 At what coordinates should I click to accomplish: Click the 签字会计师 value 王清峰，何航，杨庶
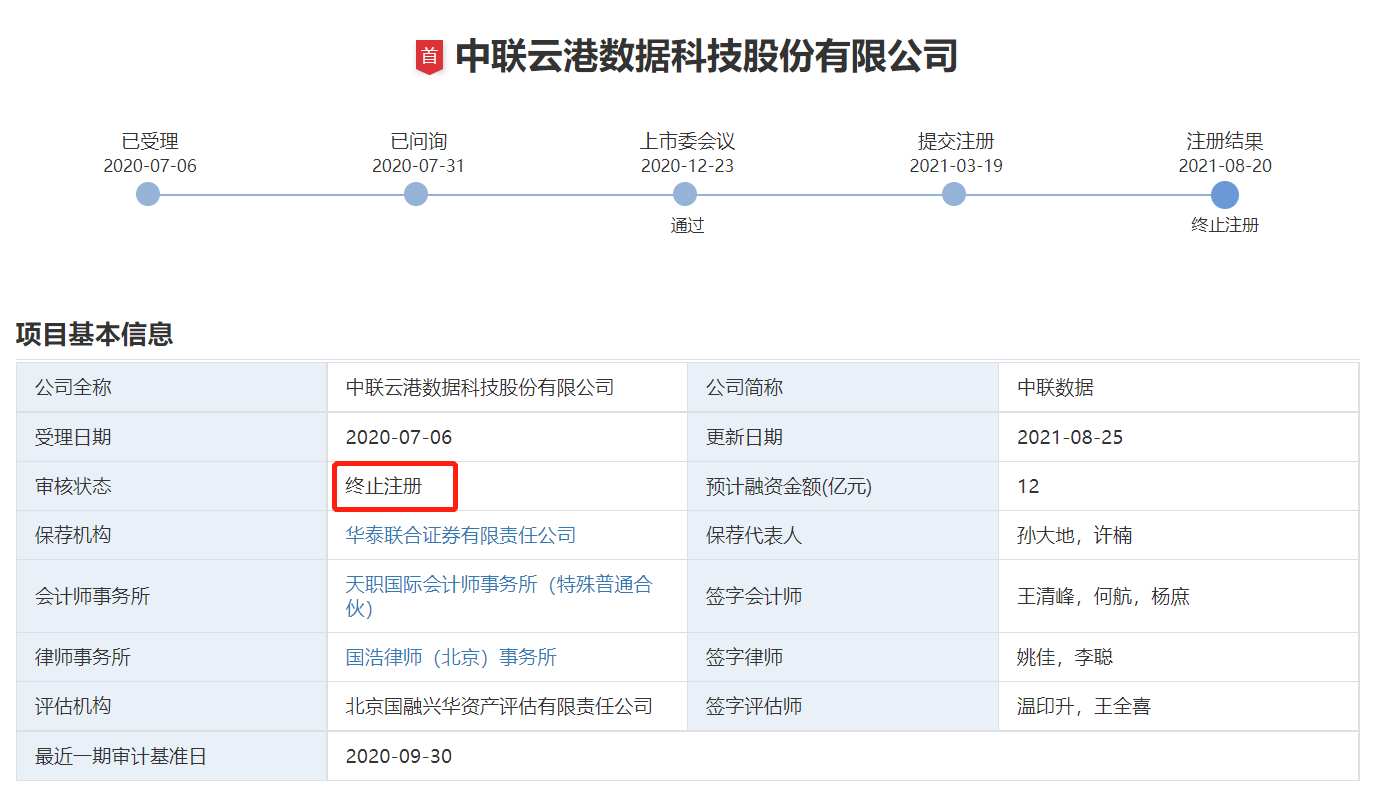(x=1103, y=596)
